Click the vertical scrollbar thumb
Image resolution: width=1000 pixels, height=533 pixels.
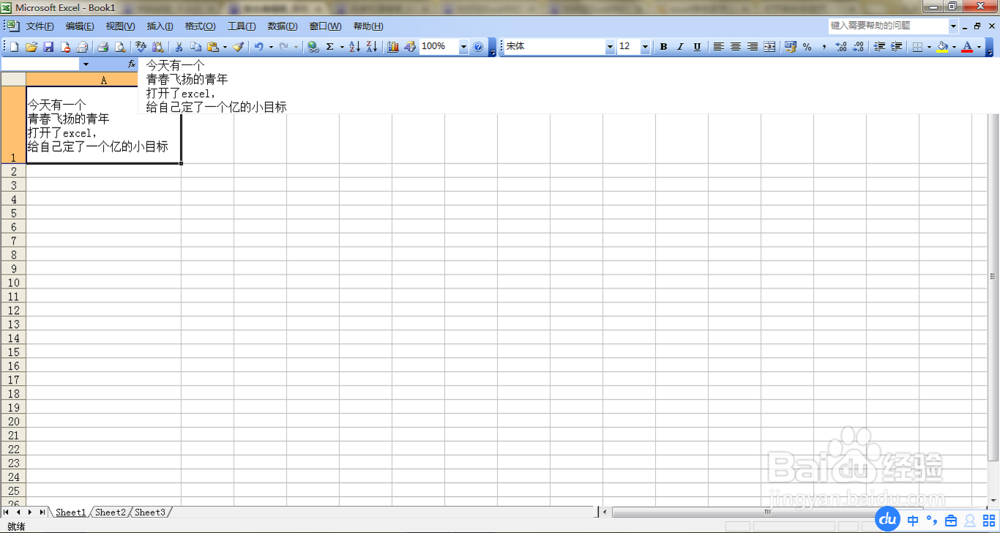click(x=992, y=287)
